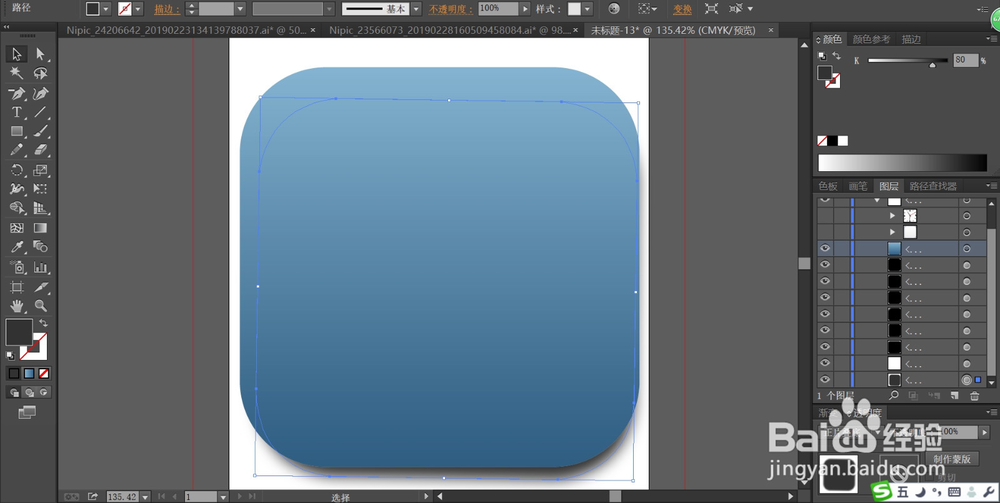
Task: Click the 变换 link
Action: (x=682, y=10)
